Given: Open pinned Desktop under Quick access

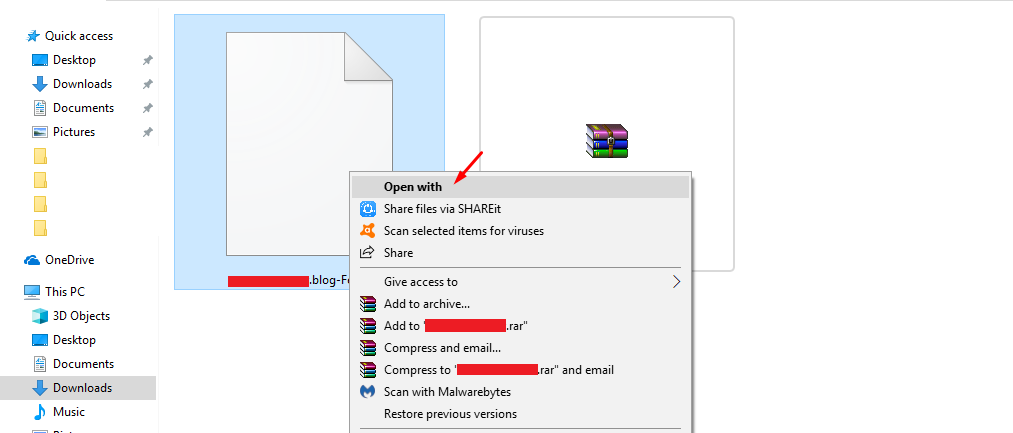Looking at the screenshot, I should coord(74,60).
